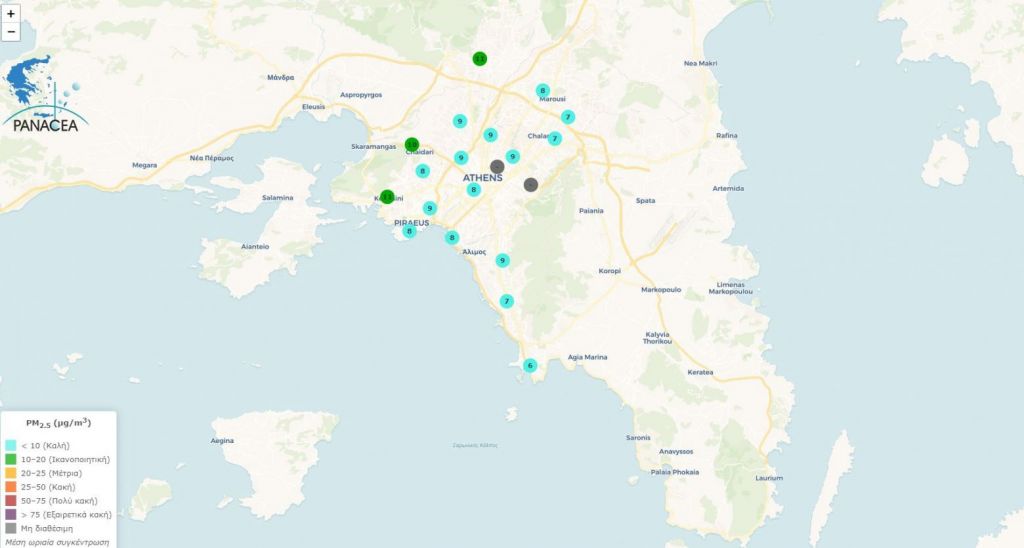Click the cyan marker 8 near Άλιμος
Image resolution: width=1024 pixels, height=548 pixels.
point(452,237)
